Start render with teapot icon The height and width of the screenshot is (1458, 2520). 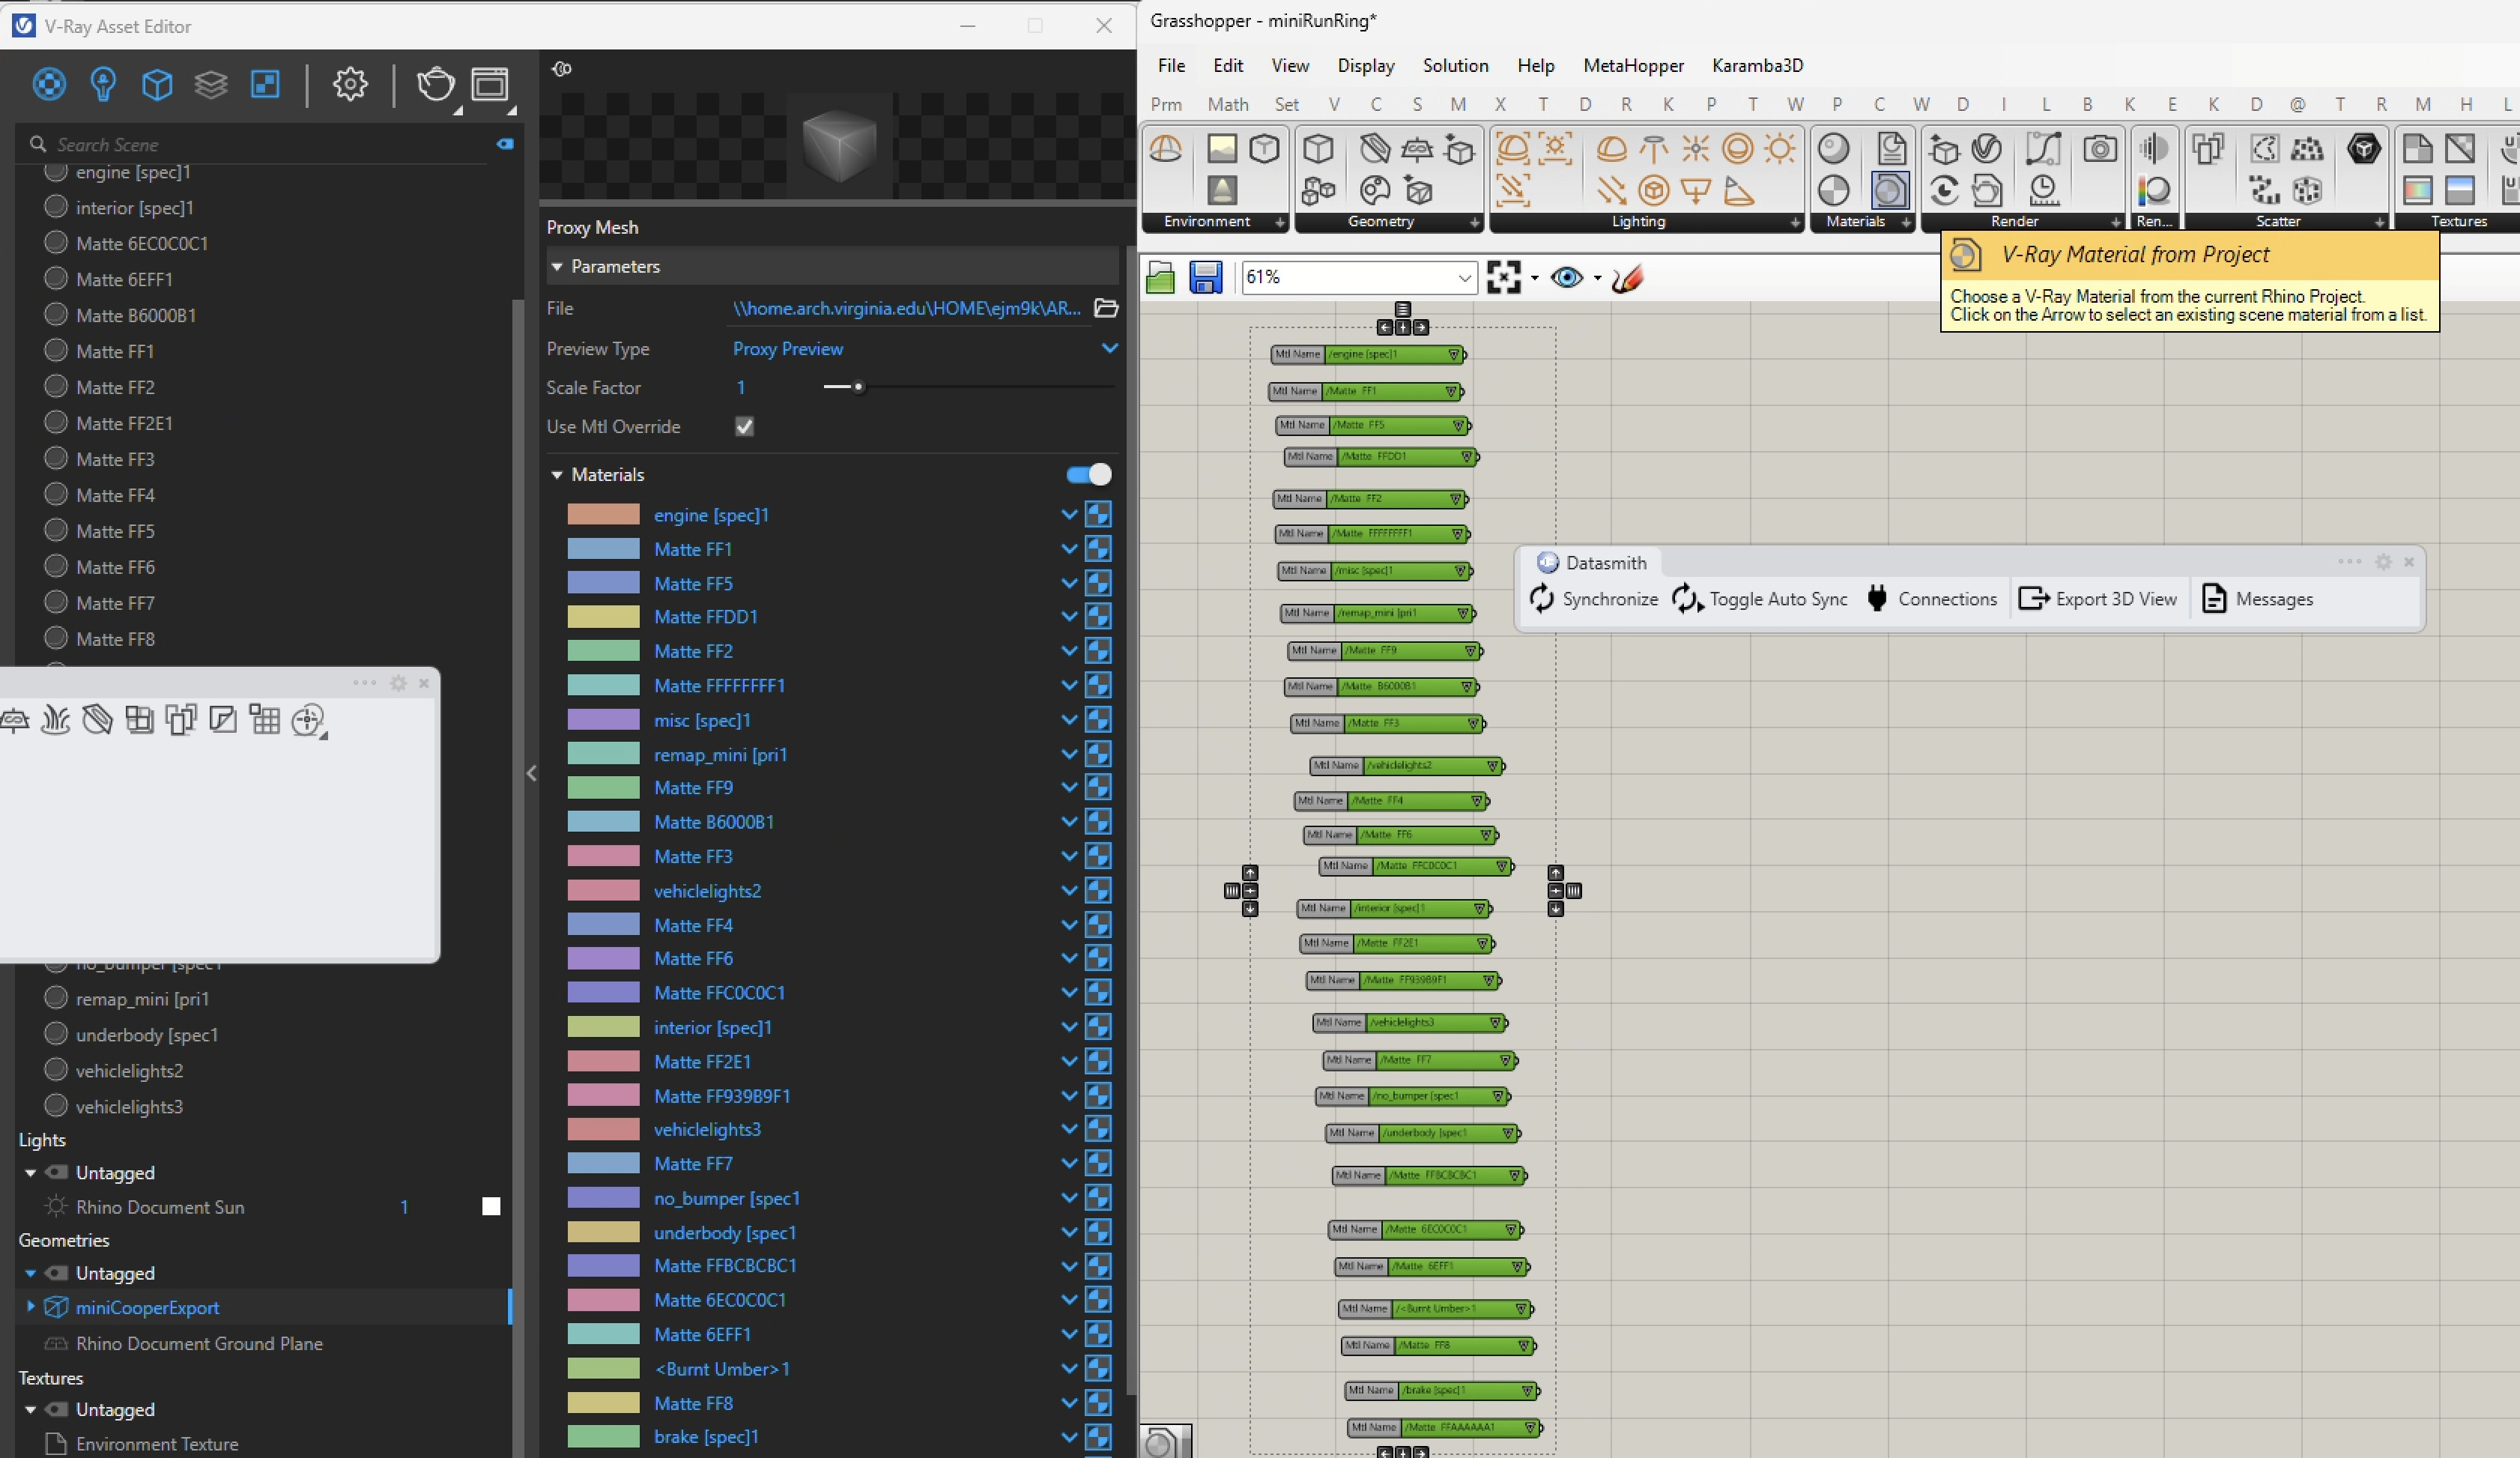(436, 84)
